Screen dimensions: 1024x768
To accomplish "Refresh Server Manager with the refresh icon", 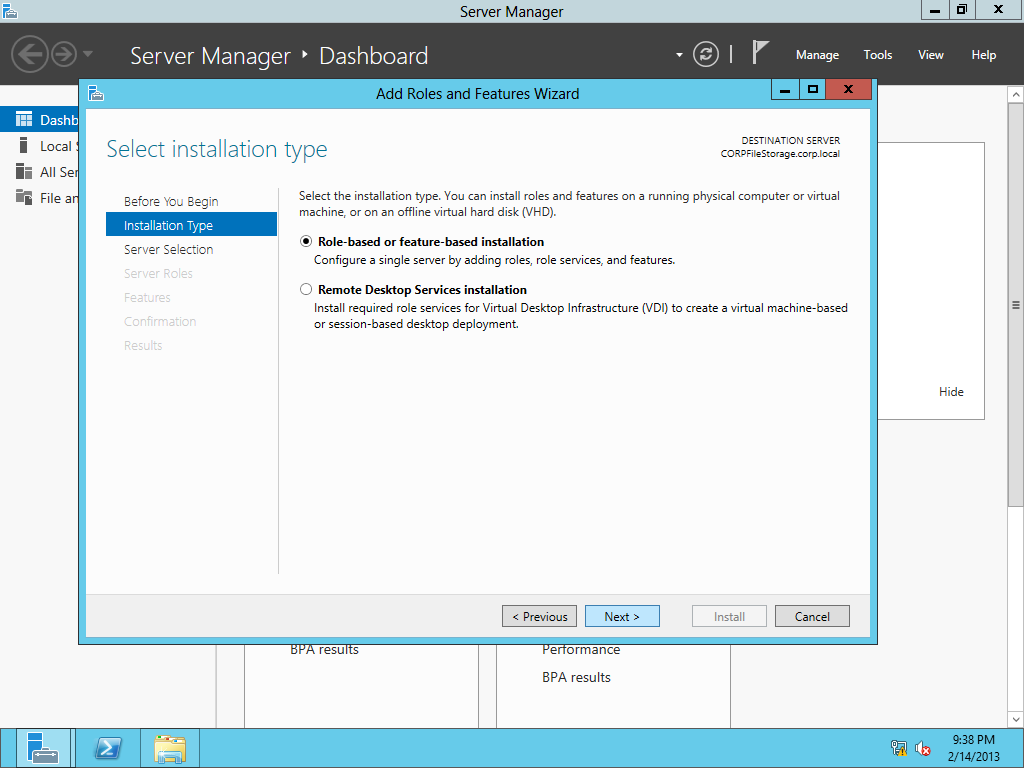I will (x=705, y=55).
